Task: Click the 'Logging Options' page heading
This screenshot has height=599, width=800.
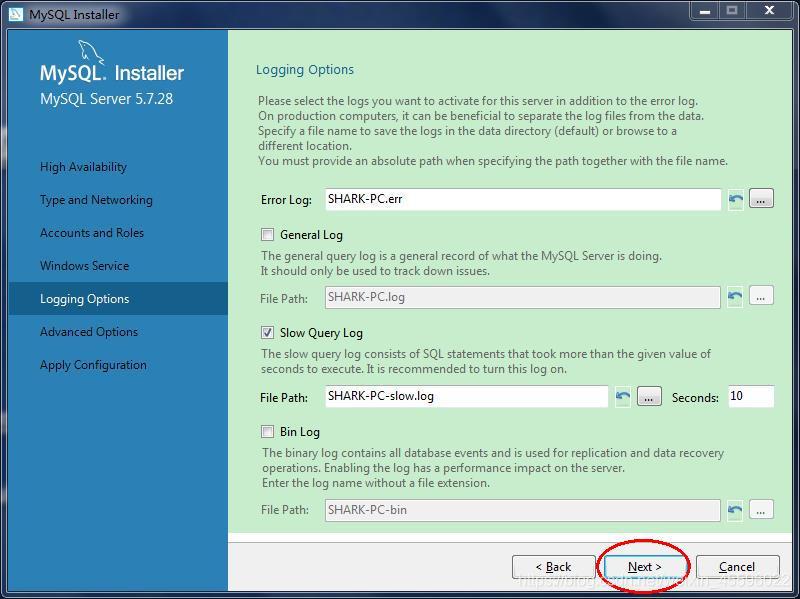Action: click(x=305, y=70)
